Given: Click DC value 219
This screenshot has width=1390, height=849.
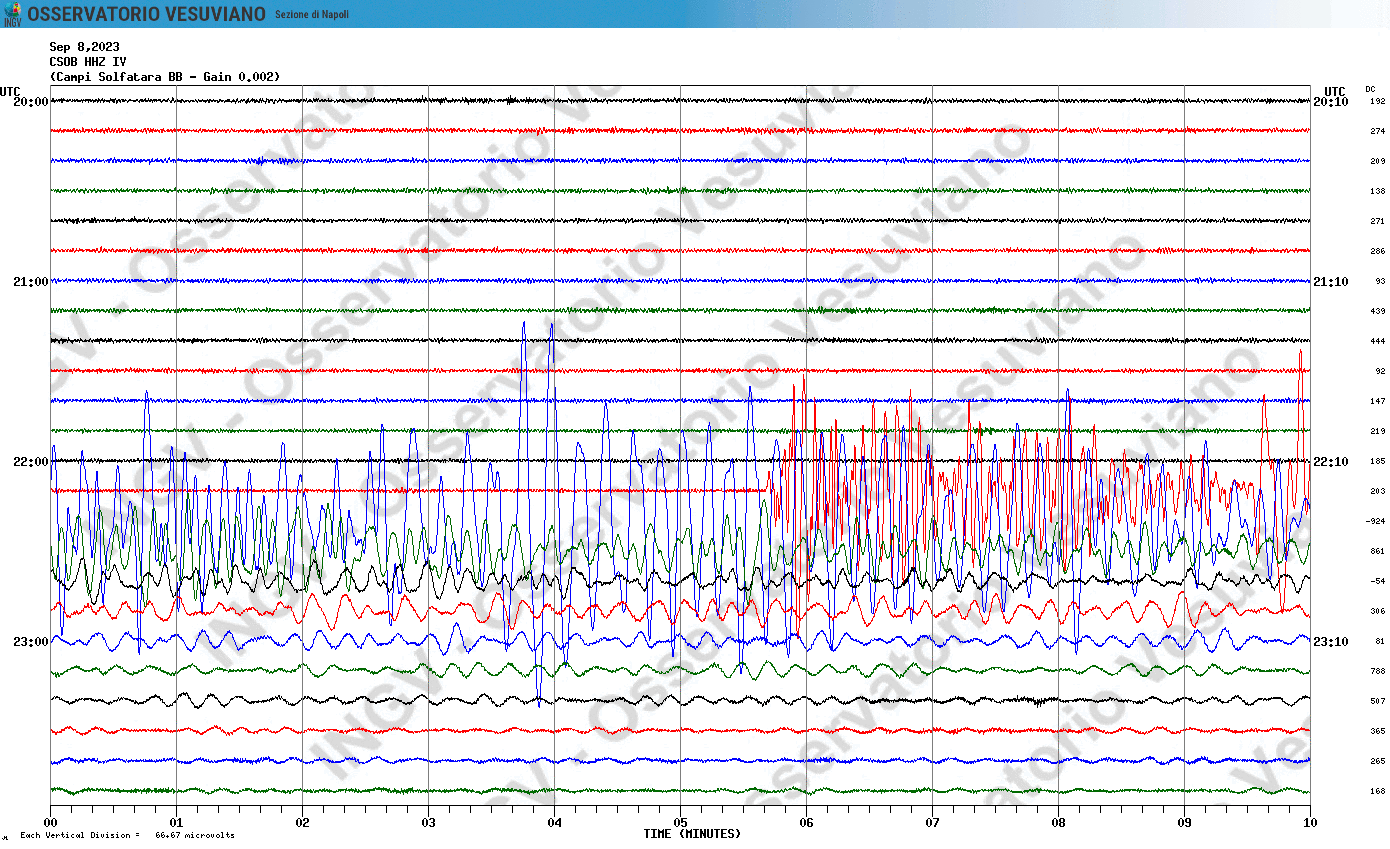Looking at the screenshot, I should tap(1378, 431).
